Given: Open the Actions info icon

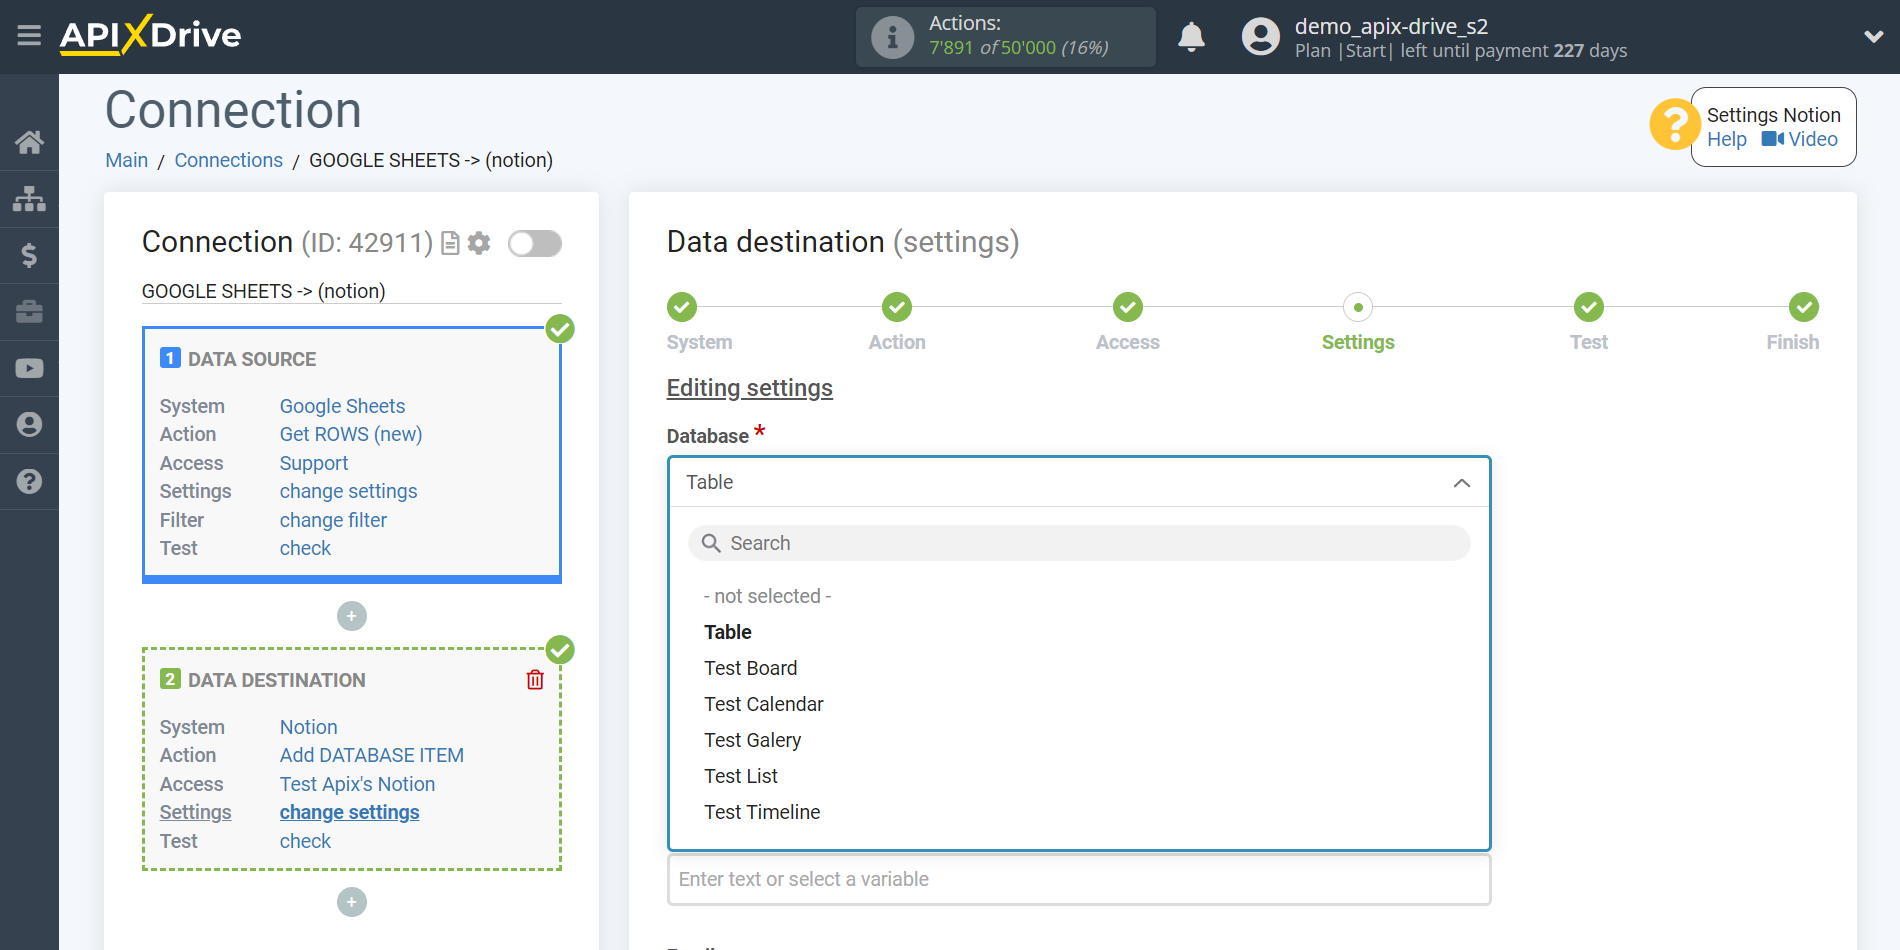Looking at the screenshot, I should click(x=892, y=37).
